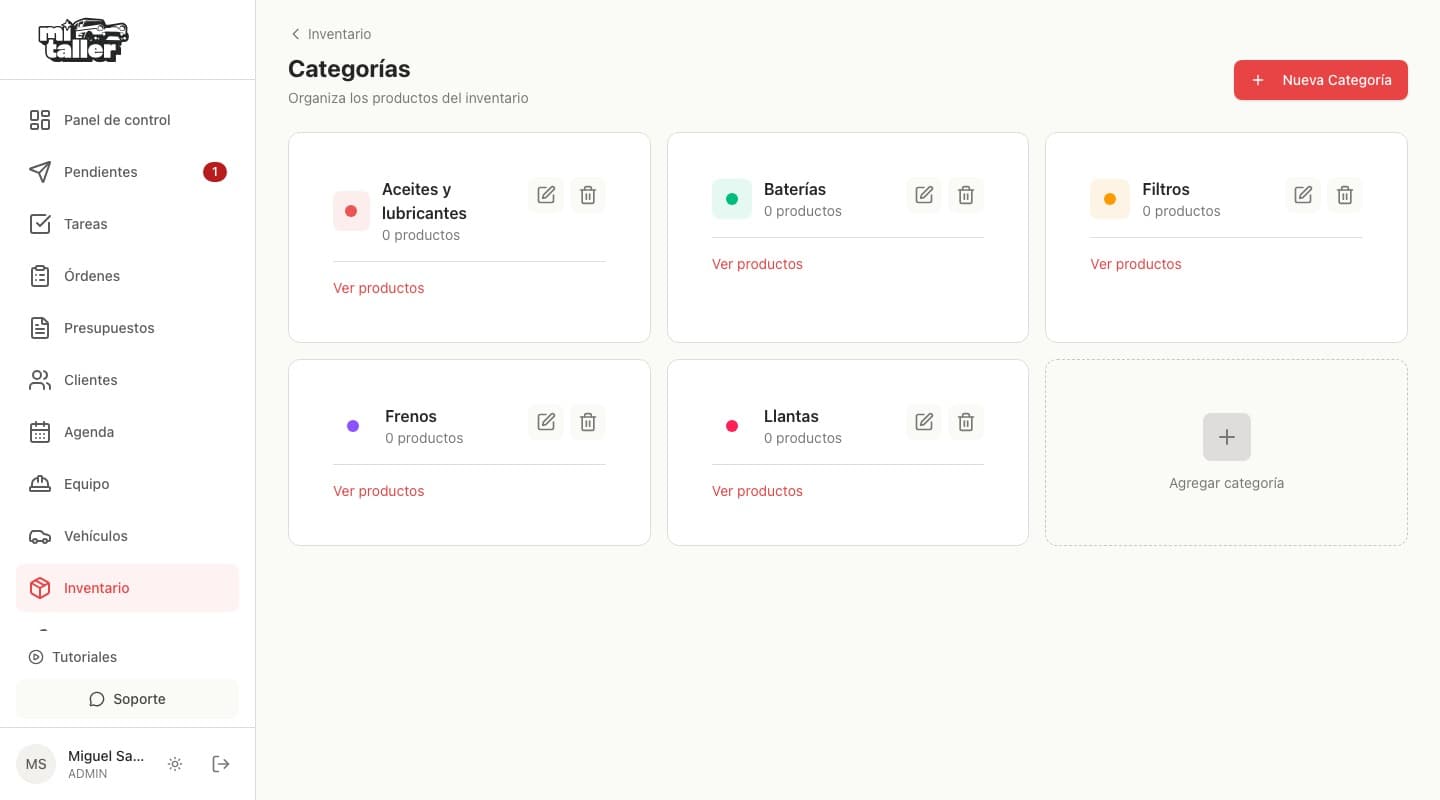Open Pendientes in the sidebar

pos(127,172)
